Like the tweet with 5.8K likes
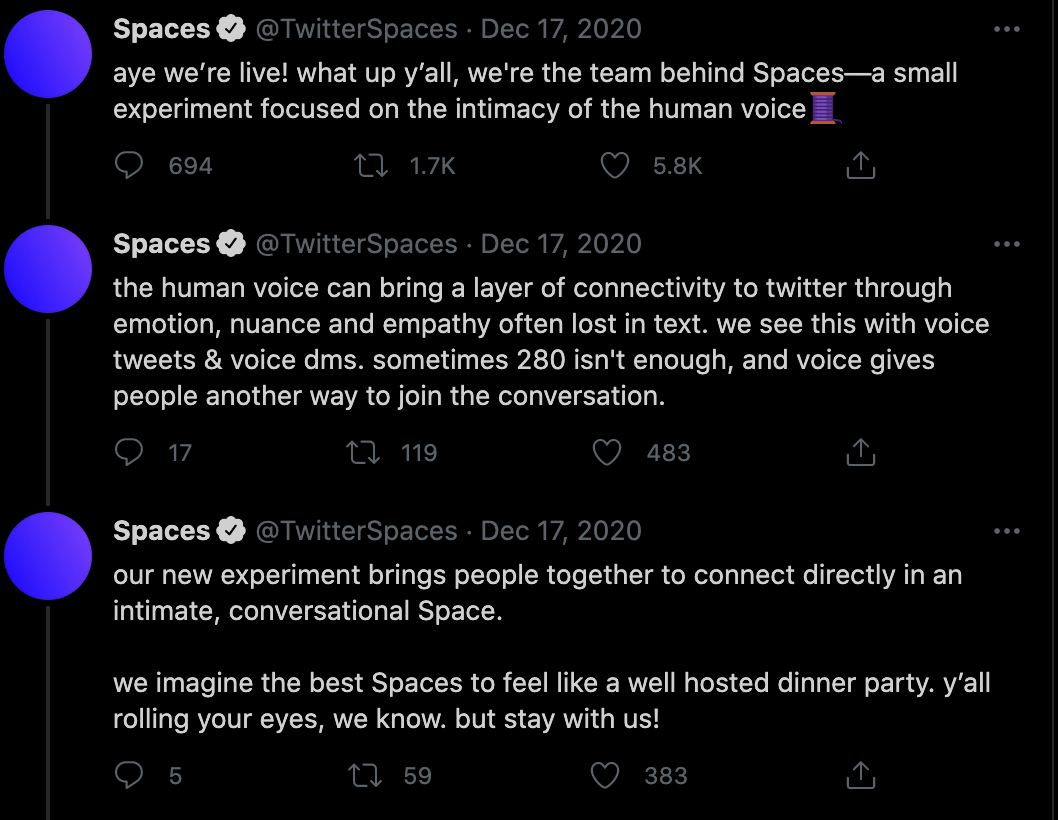The height and width of the screenshot is (820, 1058). (614, 166)
